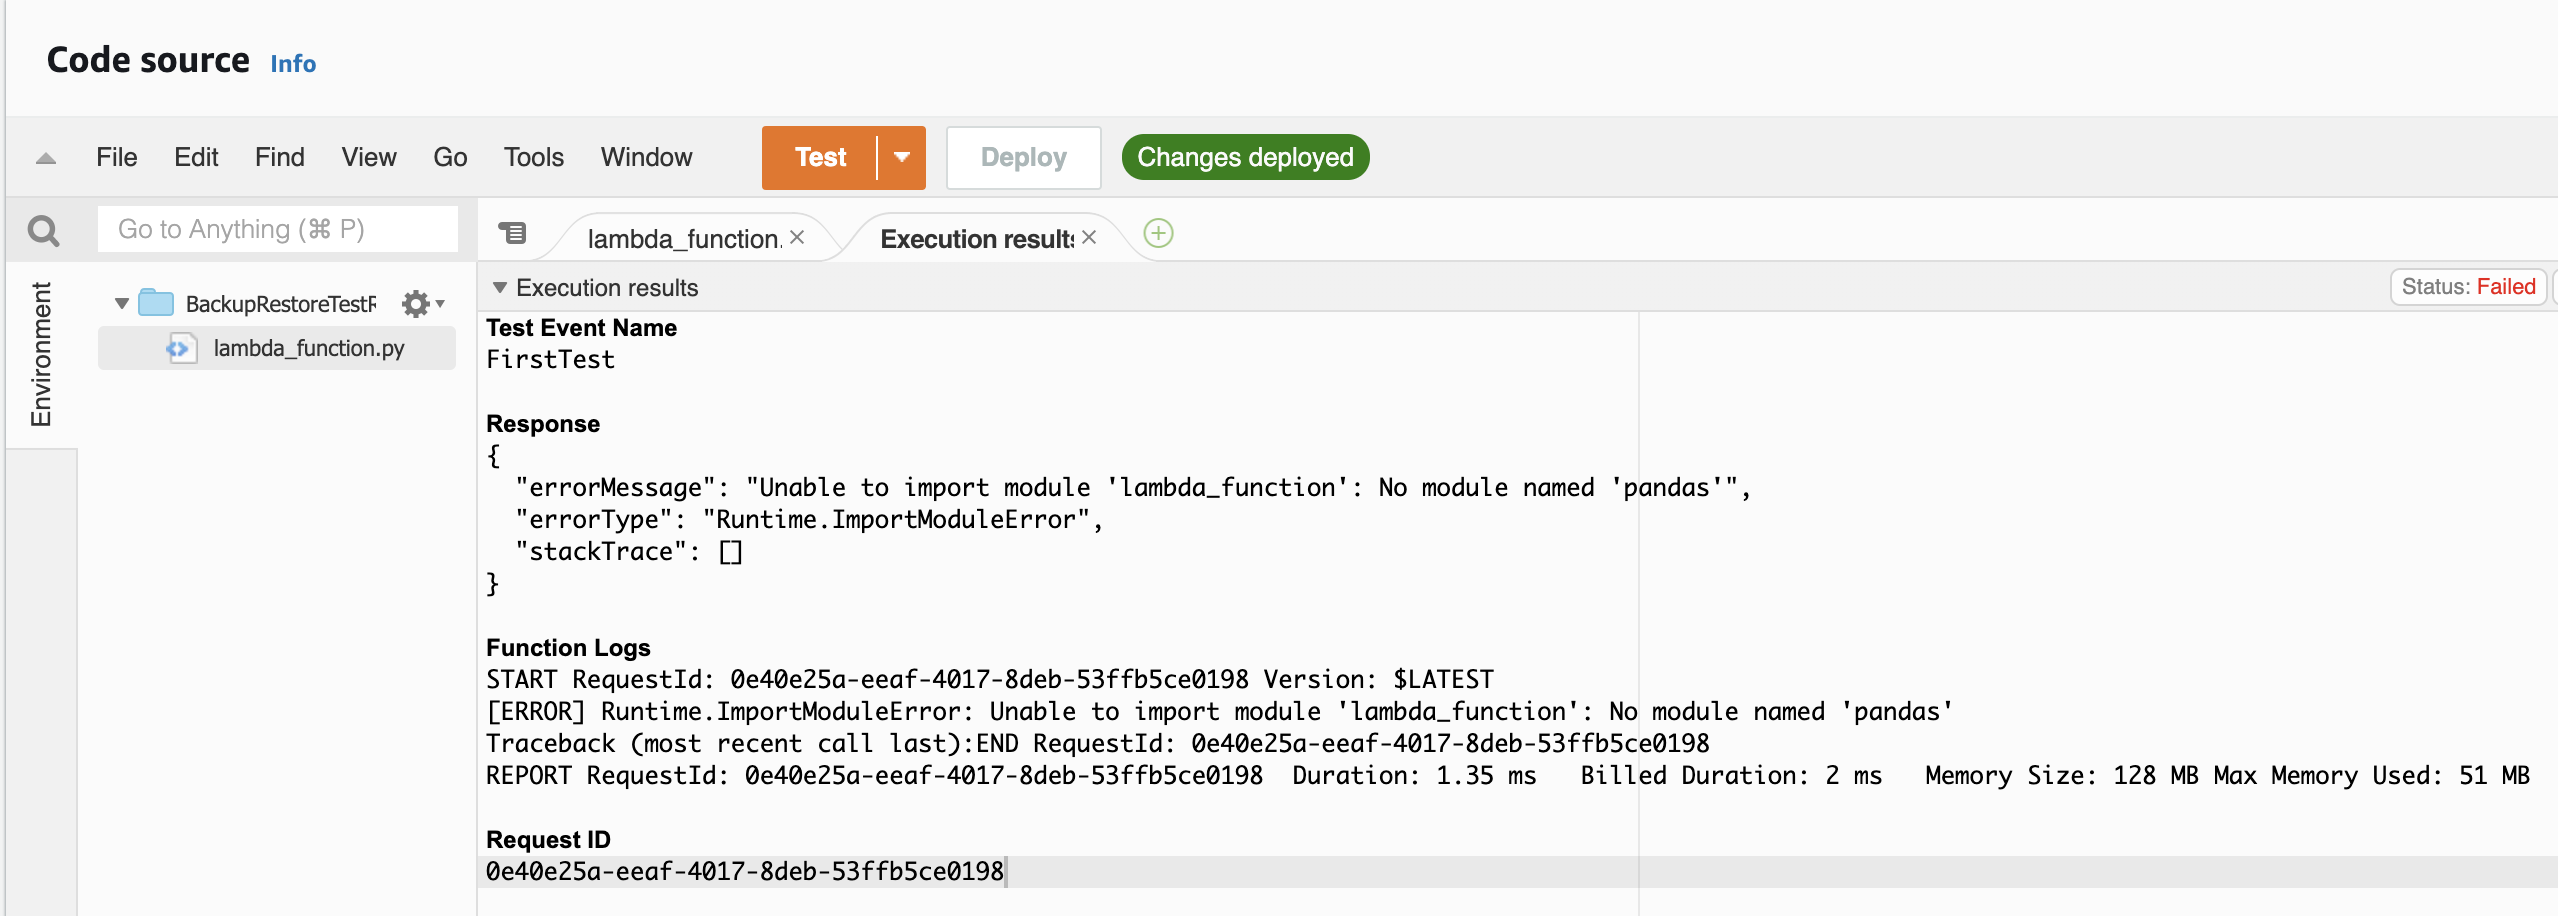Collapse the menu bar with up arrow

pos(46,158)
